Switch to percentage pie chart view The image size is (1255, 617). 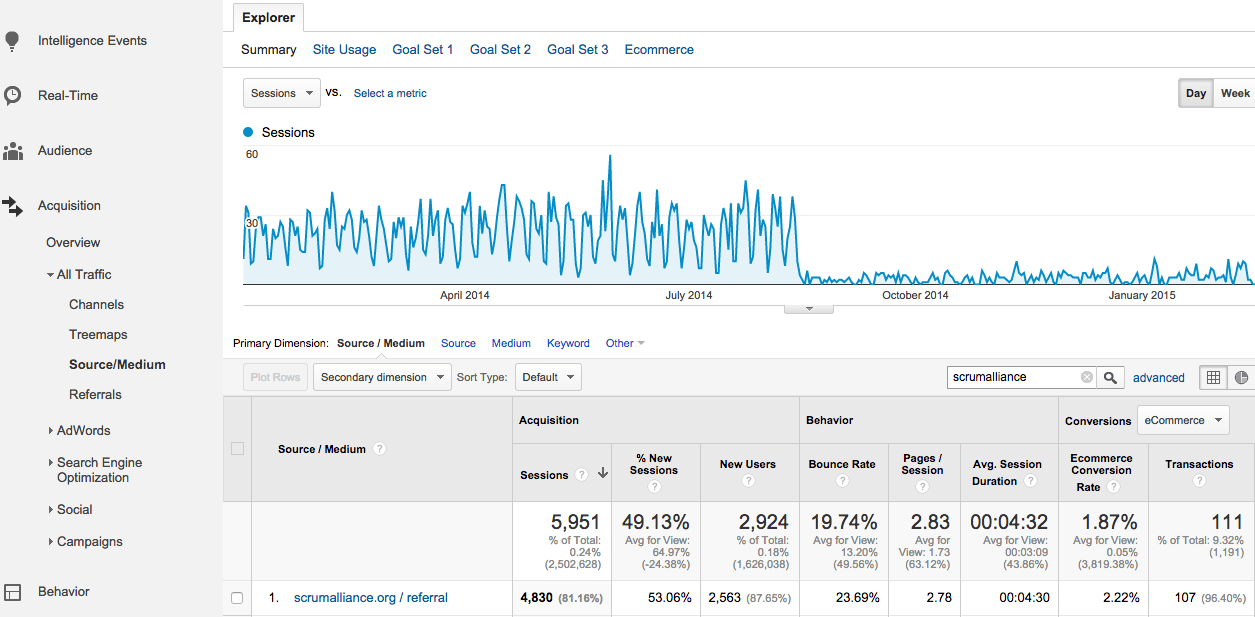click(1241, 377)
